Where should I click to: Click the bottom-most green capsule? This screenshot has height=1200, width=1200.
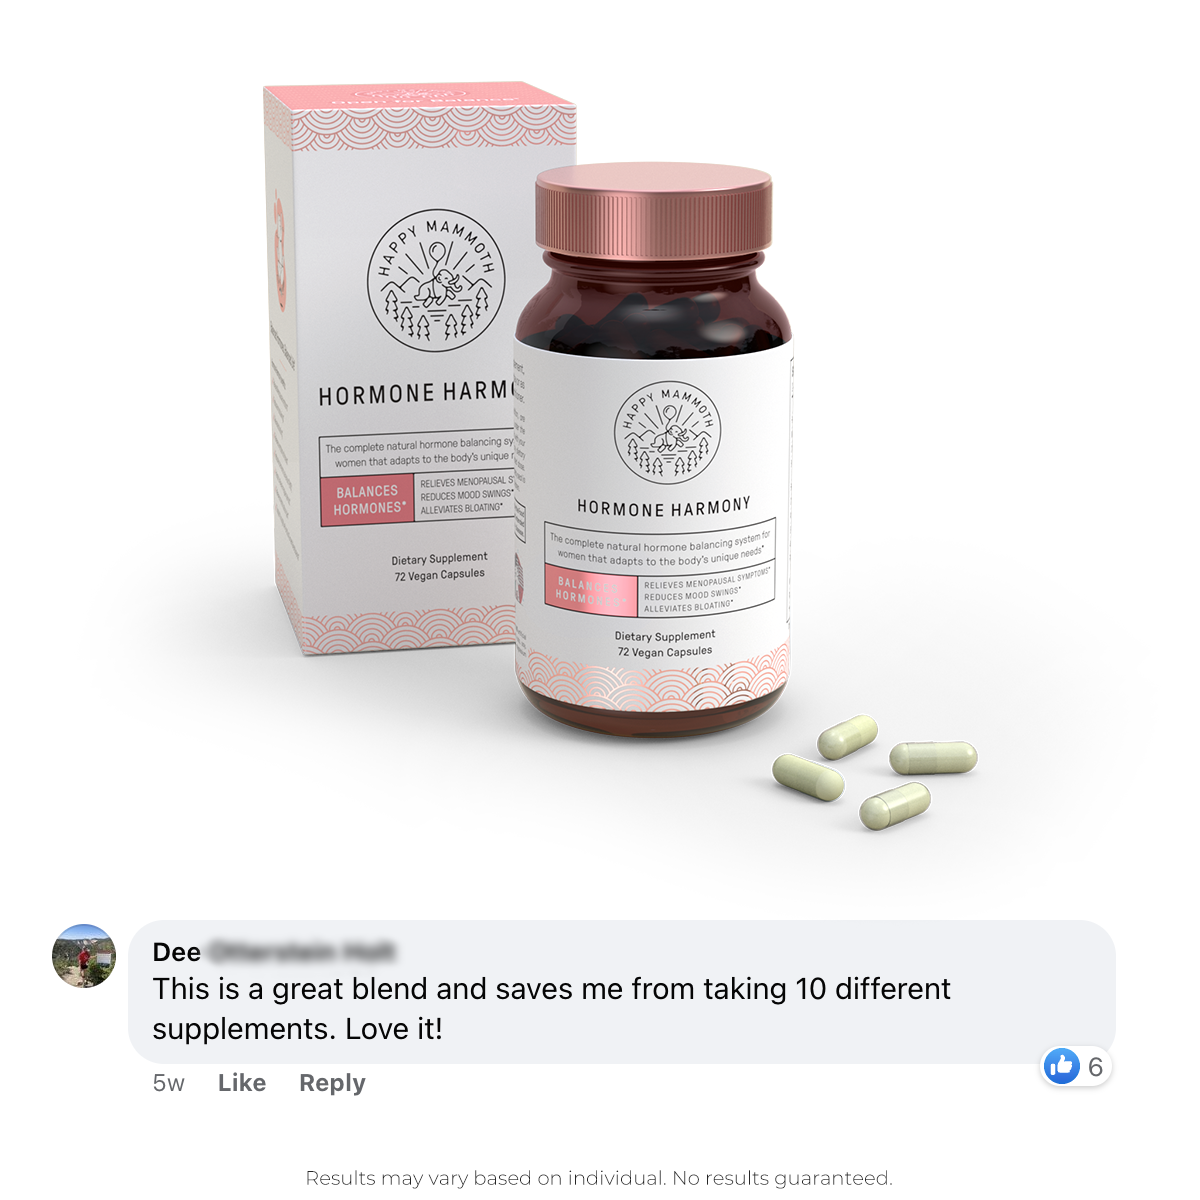(895, 806)
